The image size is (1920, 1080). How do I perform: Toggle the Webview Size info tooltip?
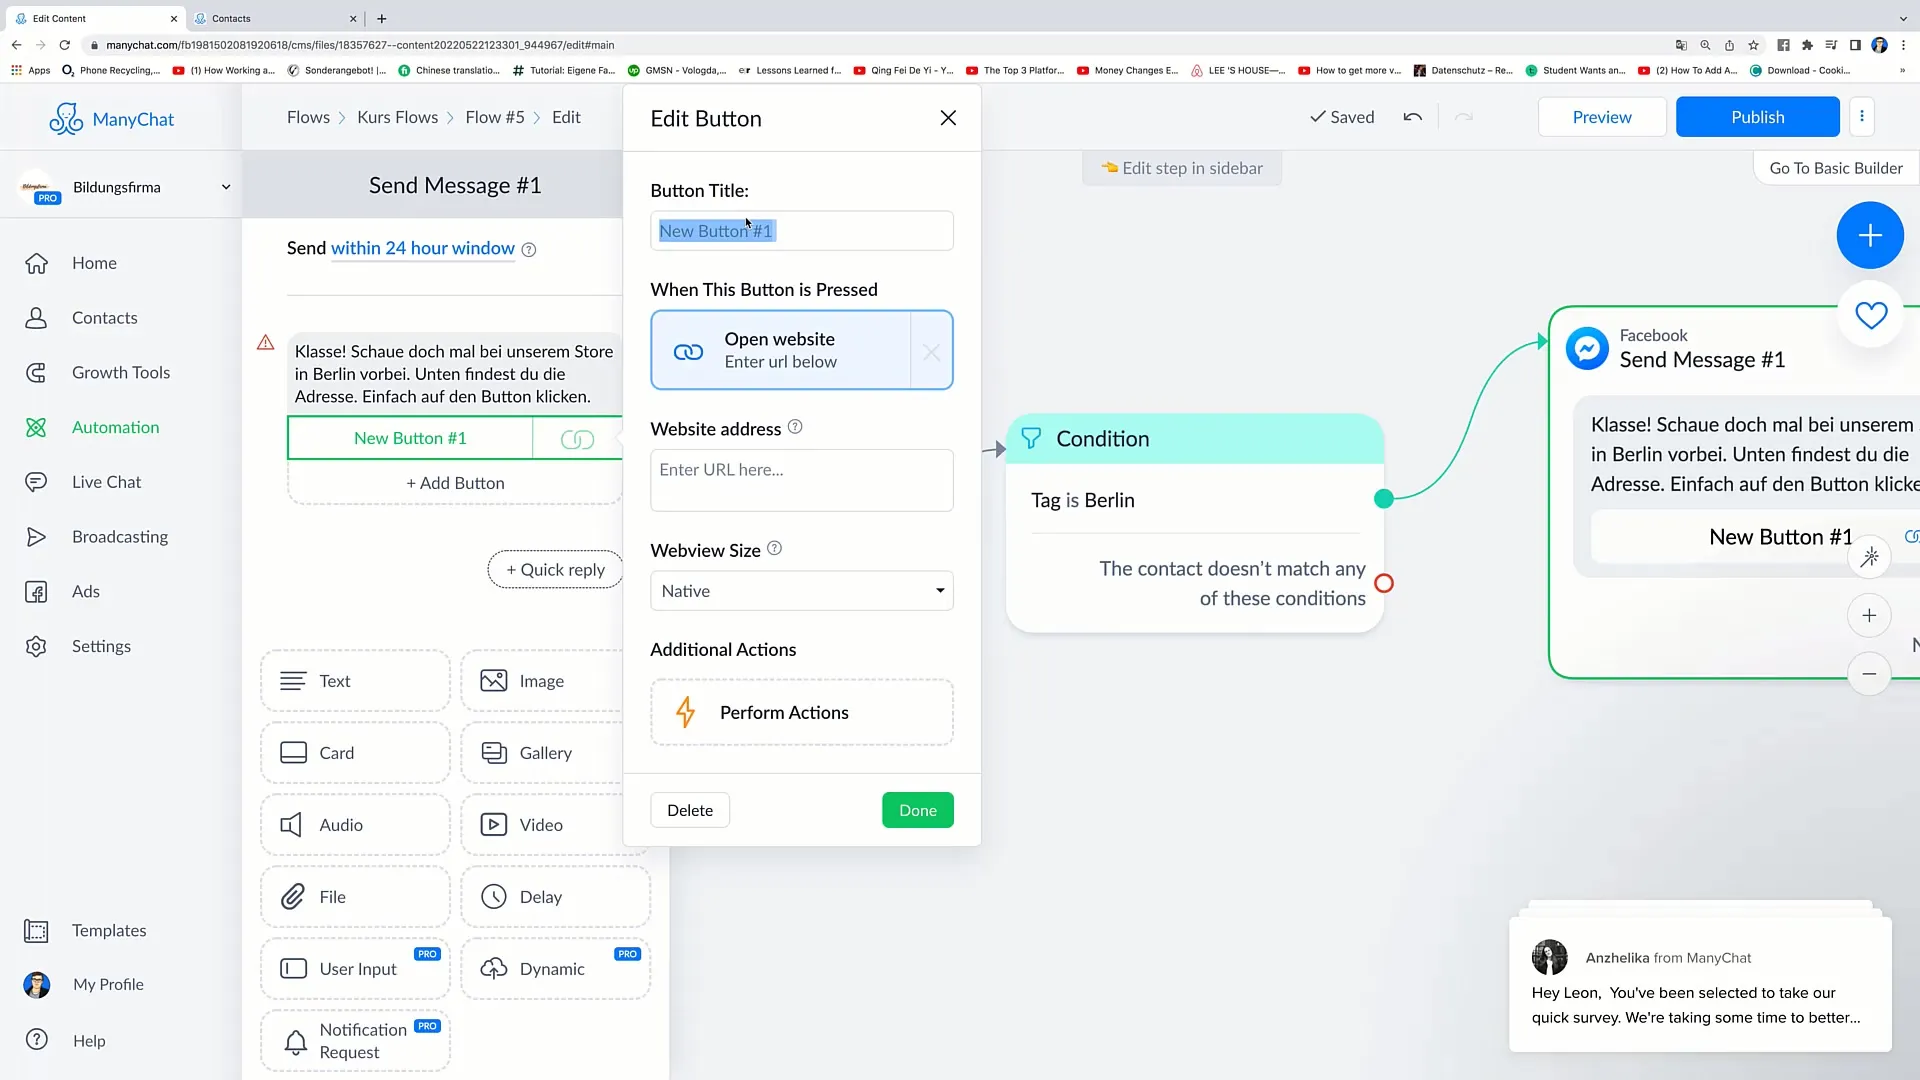(x=774, y=549)
